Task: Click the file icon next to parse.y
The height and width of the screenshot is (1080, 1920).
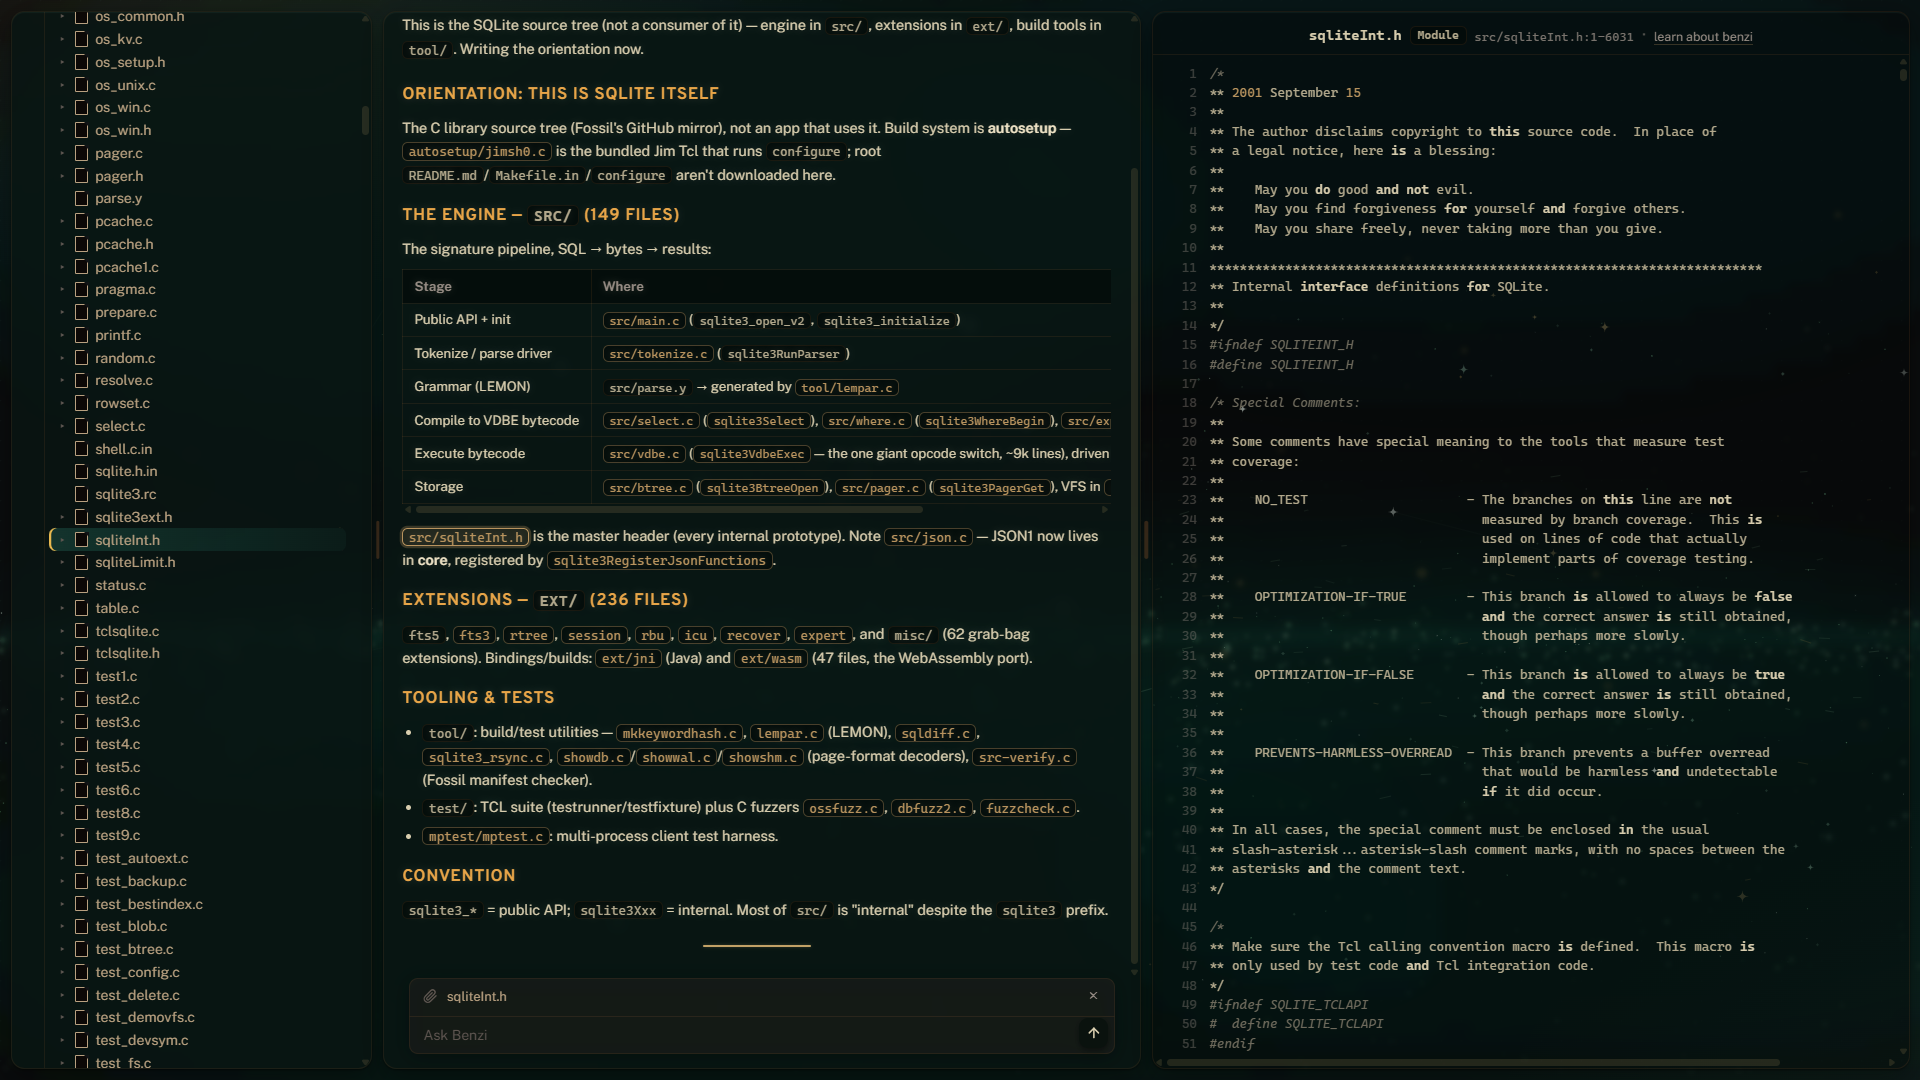Action: tap(82, 199)
